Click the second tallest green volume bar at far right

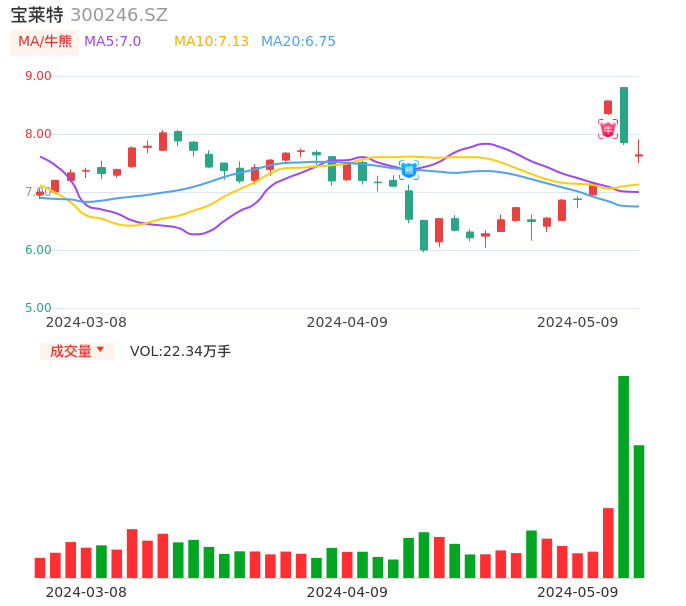pyautogui.click(x=639, y=511)
